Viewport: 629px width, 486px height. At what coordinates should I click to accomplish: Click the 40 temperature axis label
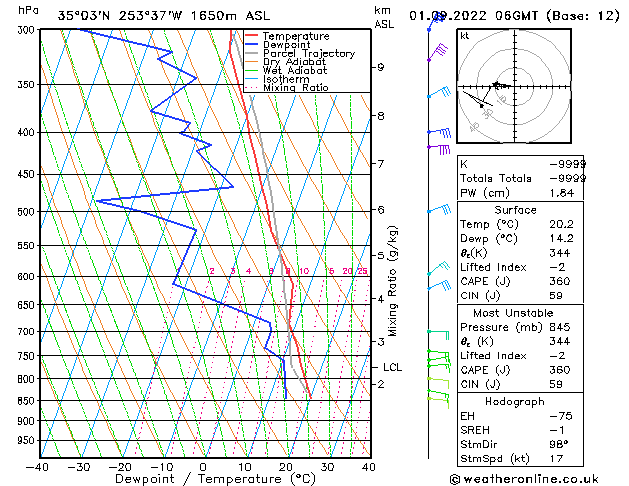pyautogui.click(x=368, y=467)
